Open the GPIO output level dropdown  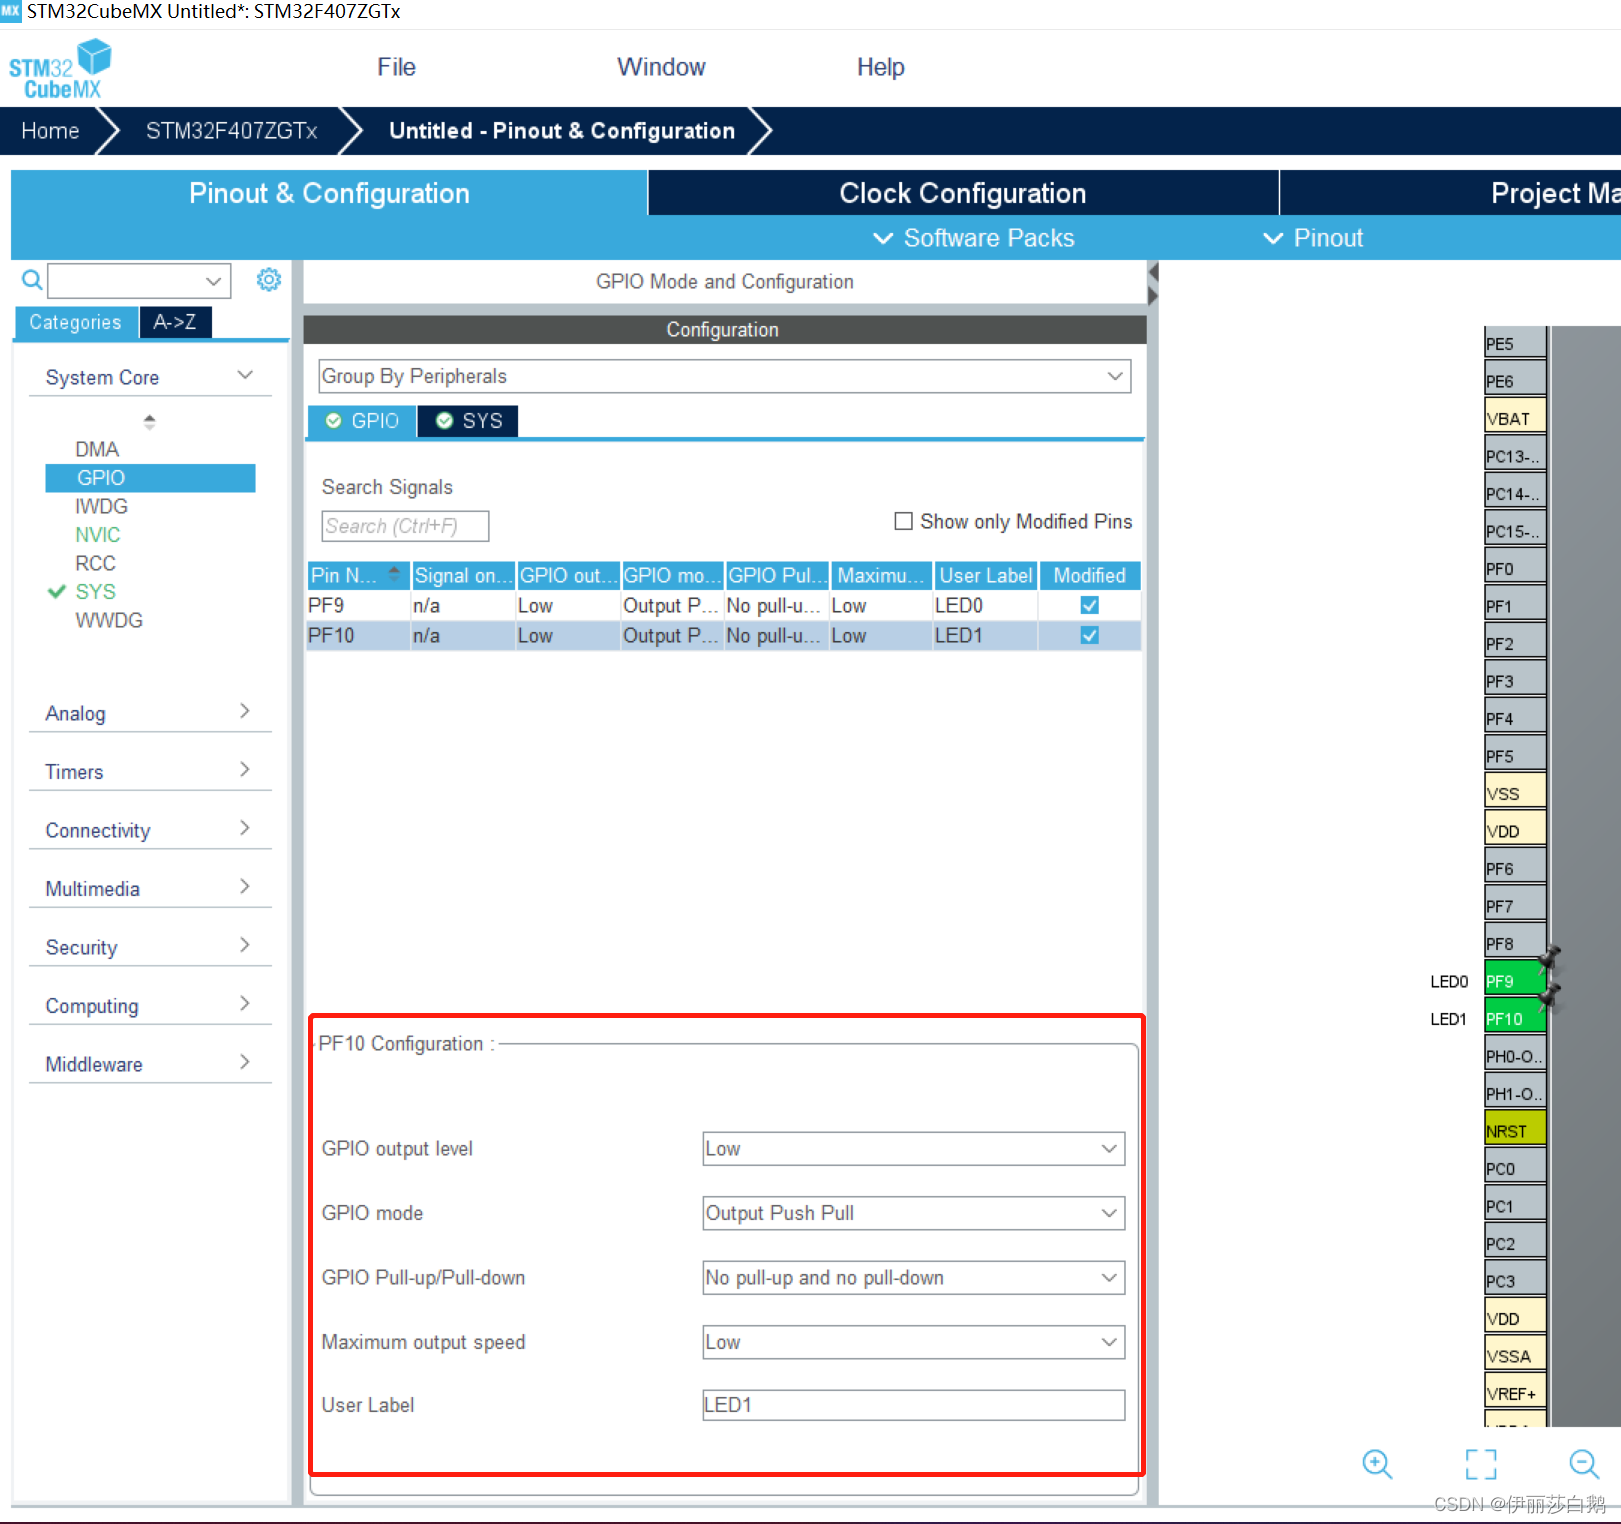pos(913,1148)
